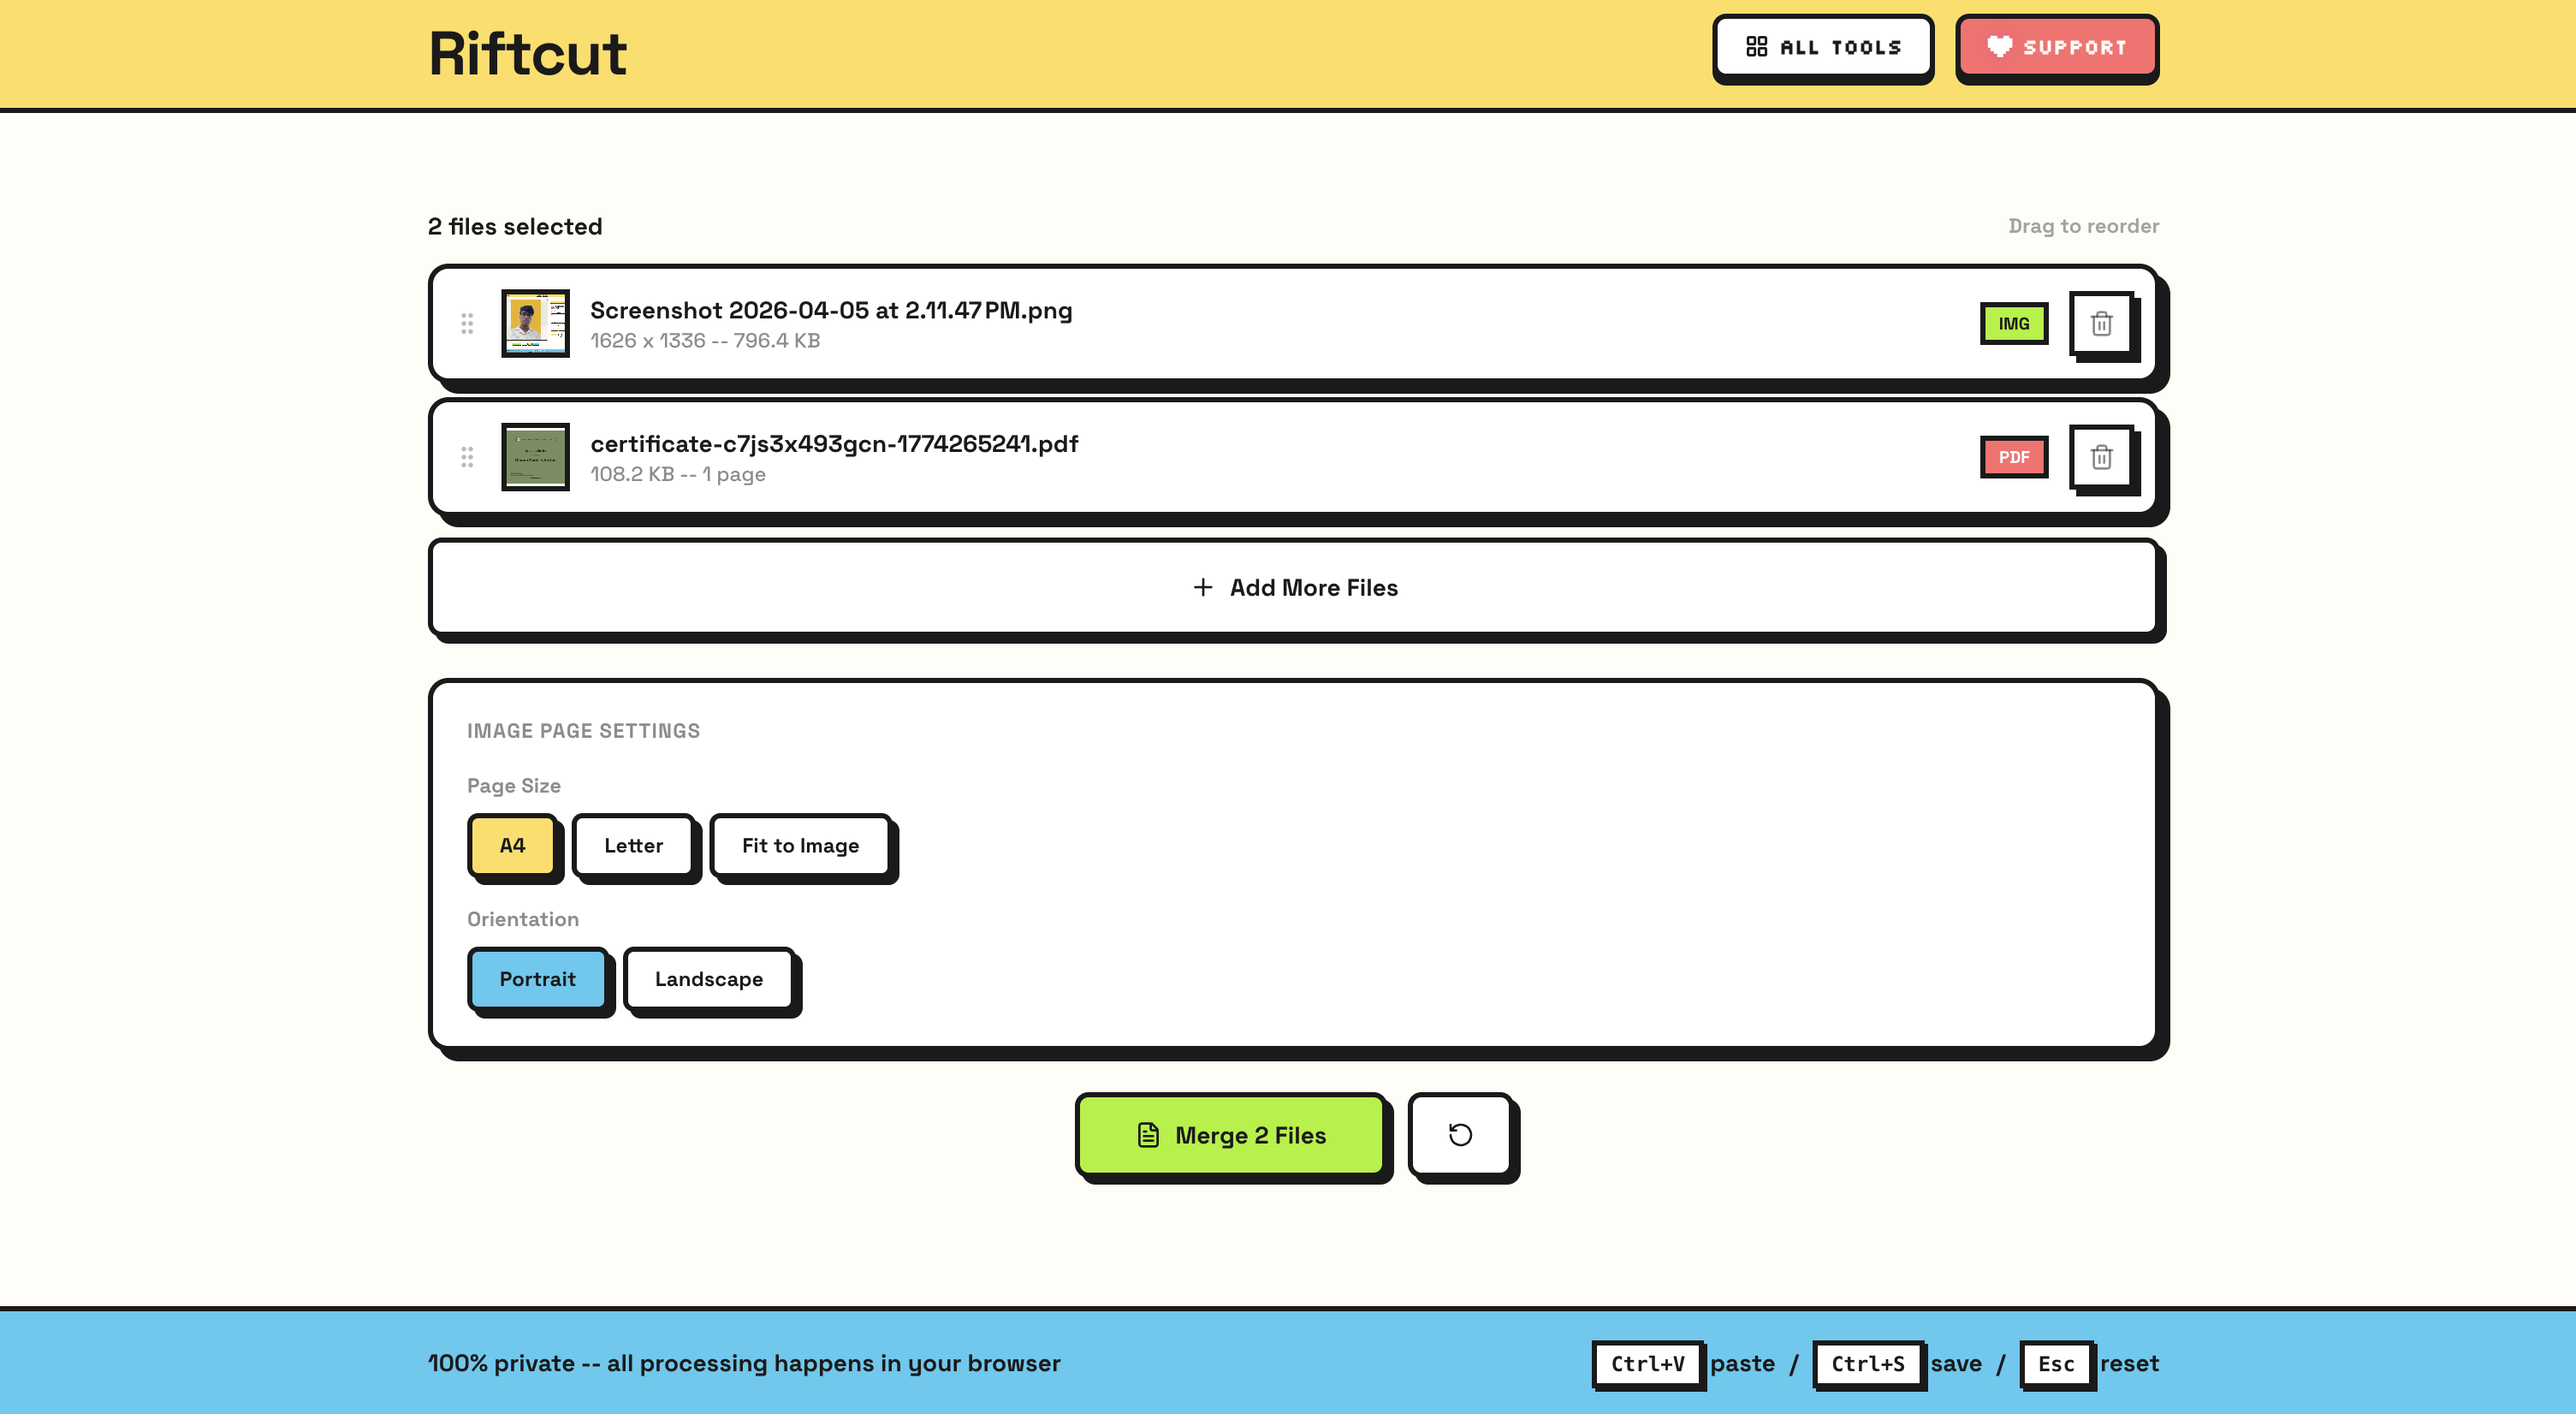Click the Riftcut logo title
This screenshot has width=2576, height=1414.
pyautogui.click(x=527, y=54)
